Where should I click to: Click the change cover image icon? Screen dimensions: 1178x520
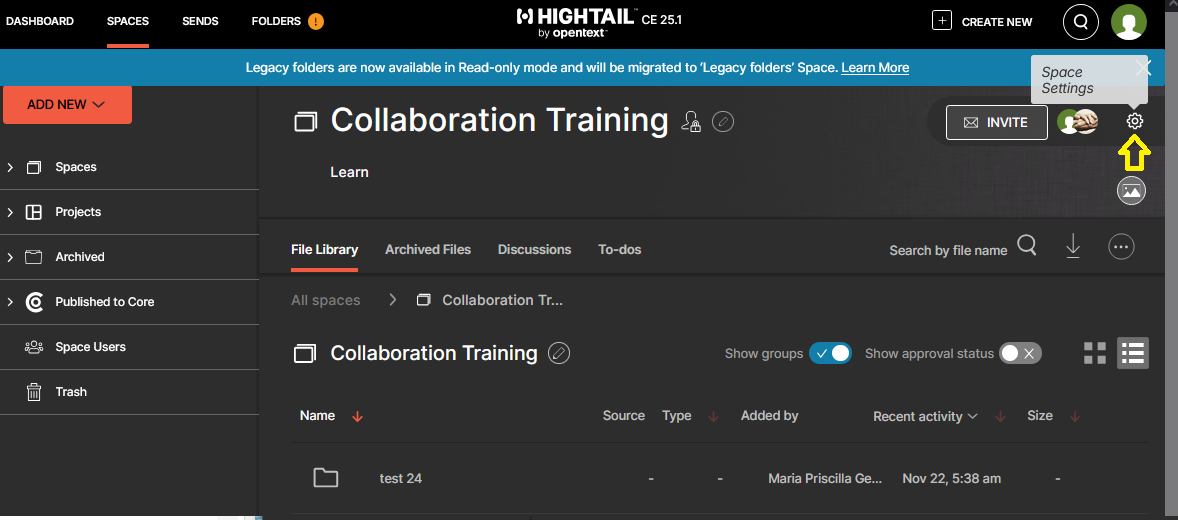pos(1131,190)
